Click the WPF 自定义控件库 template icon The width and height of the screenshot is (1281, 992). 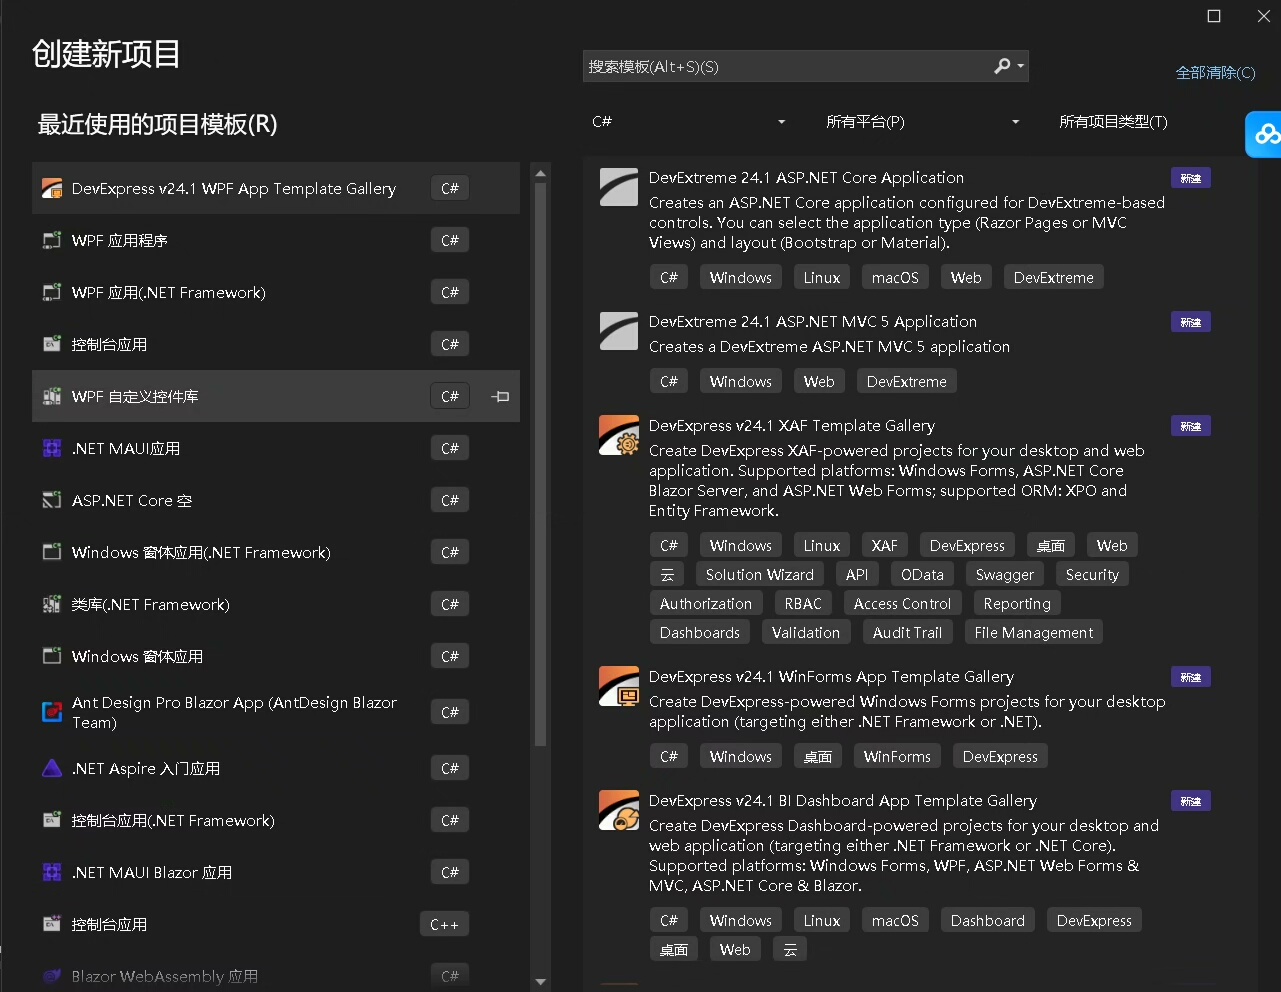coord(52,396)
